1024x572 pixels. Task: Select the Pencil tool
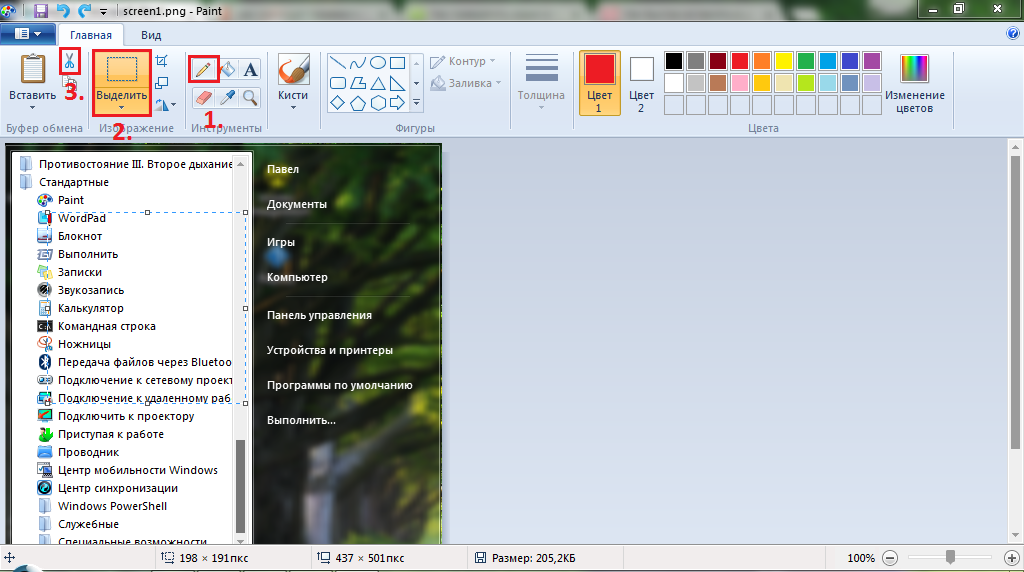click(x=204, y=69)
